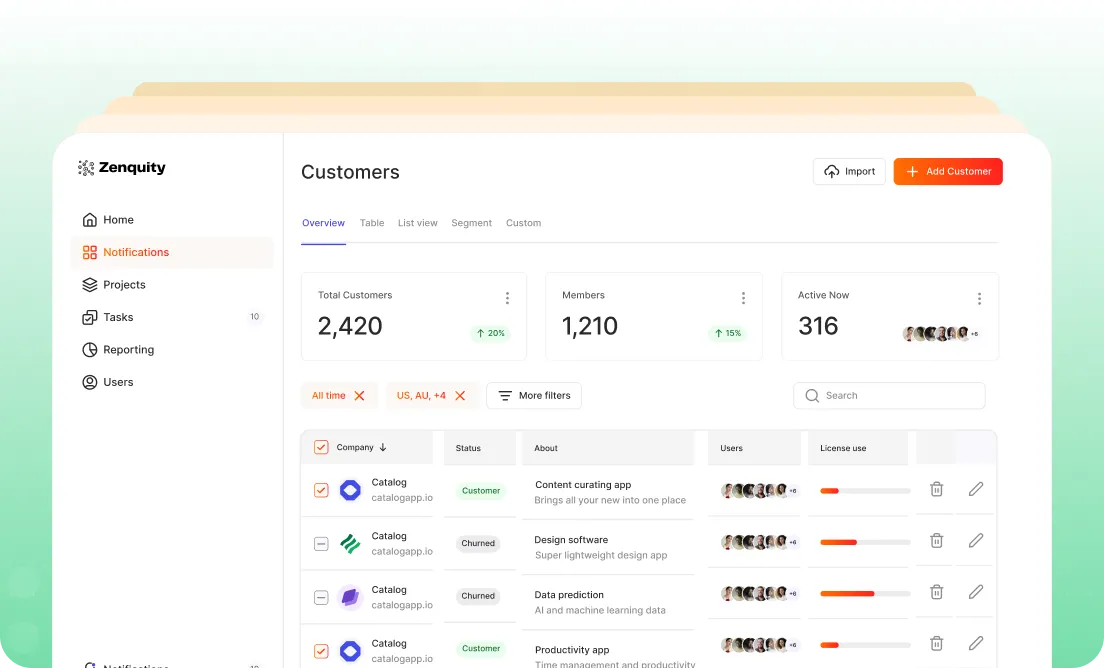The image size is (1104, 668).
Task: Open Home from the sidebar
Action: click(172, 220)
